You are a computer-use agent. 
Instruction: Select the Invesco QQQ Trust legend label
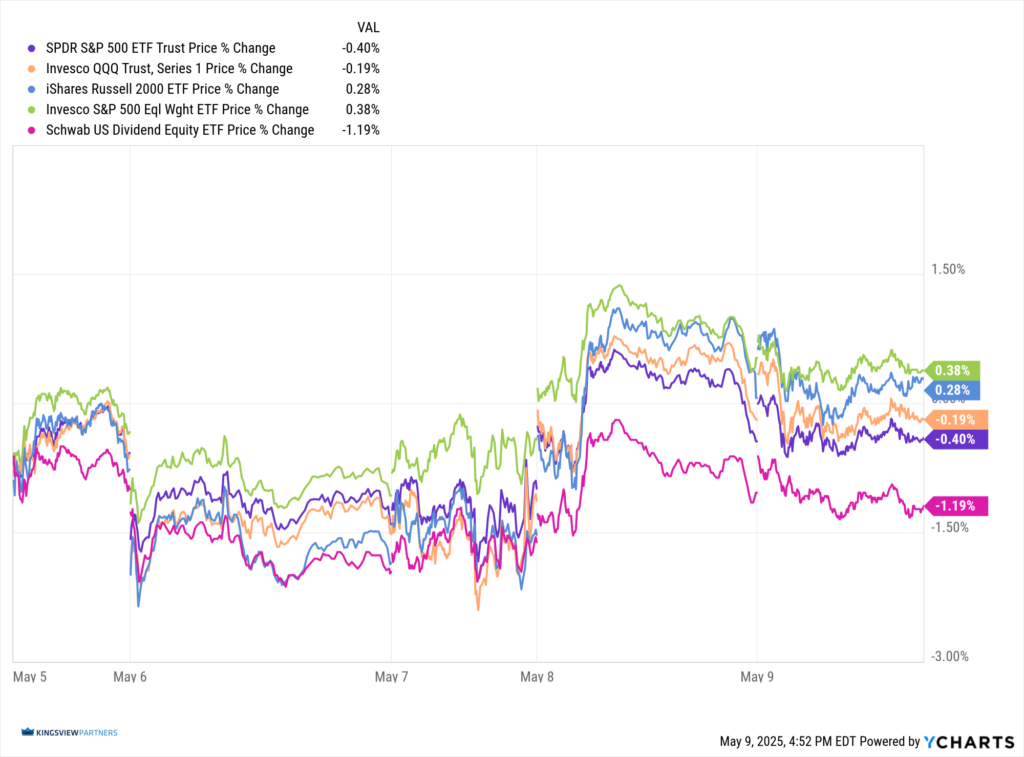click(169, 69)
